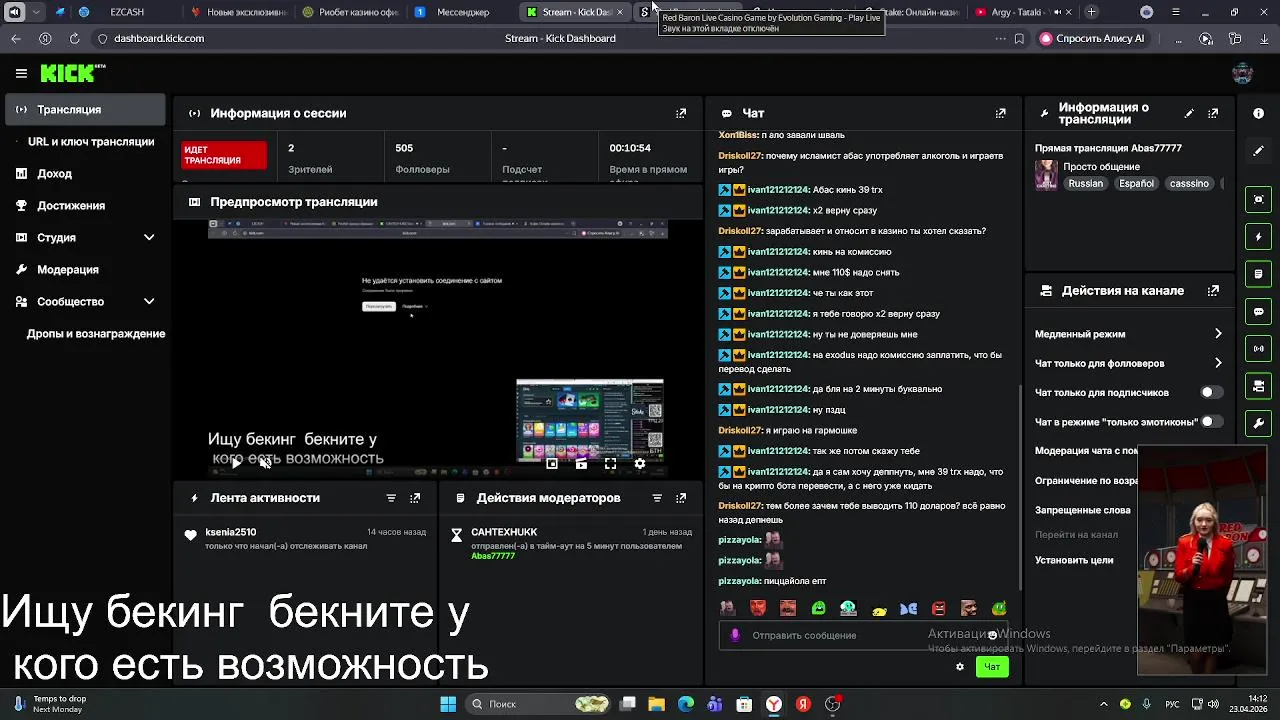Image resolution: width=1280 pixels, height=720 pixels.
Task: Open stream preview settings gear
Action: [x=640, y=463]
